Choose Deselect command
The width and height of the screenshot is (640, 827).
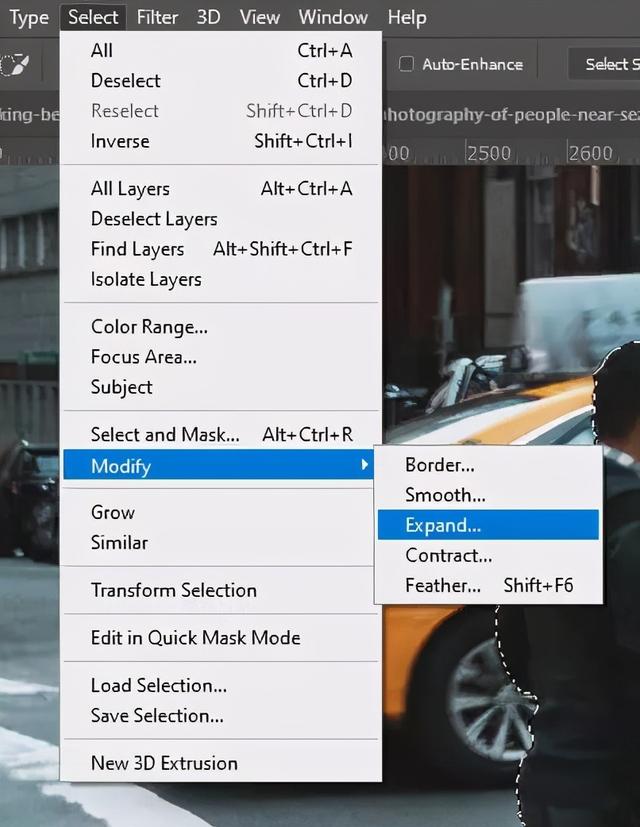point(221,81)
